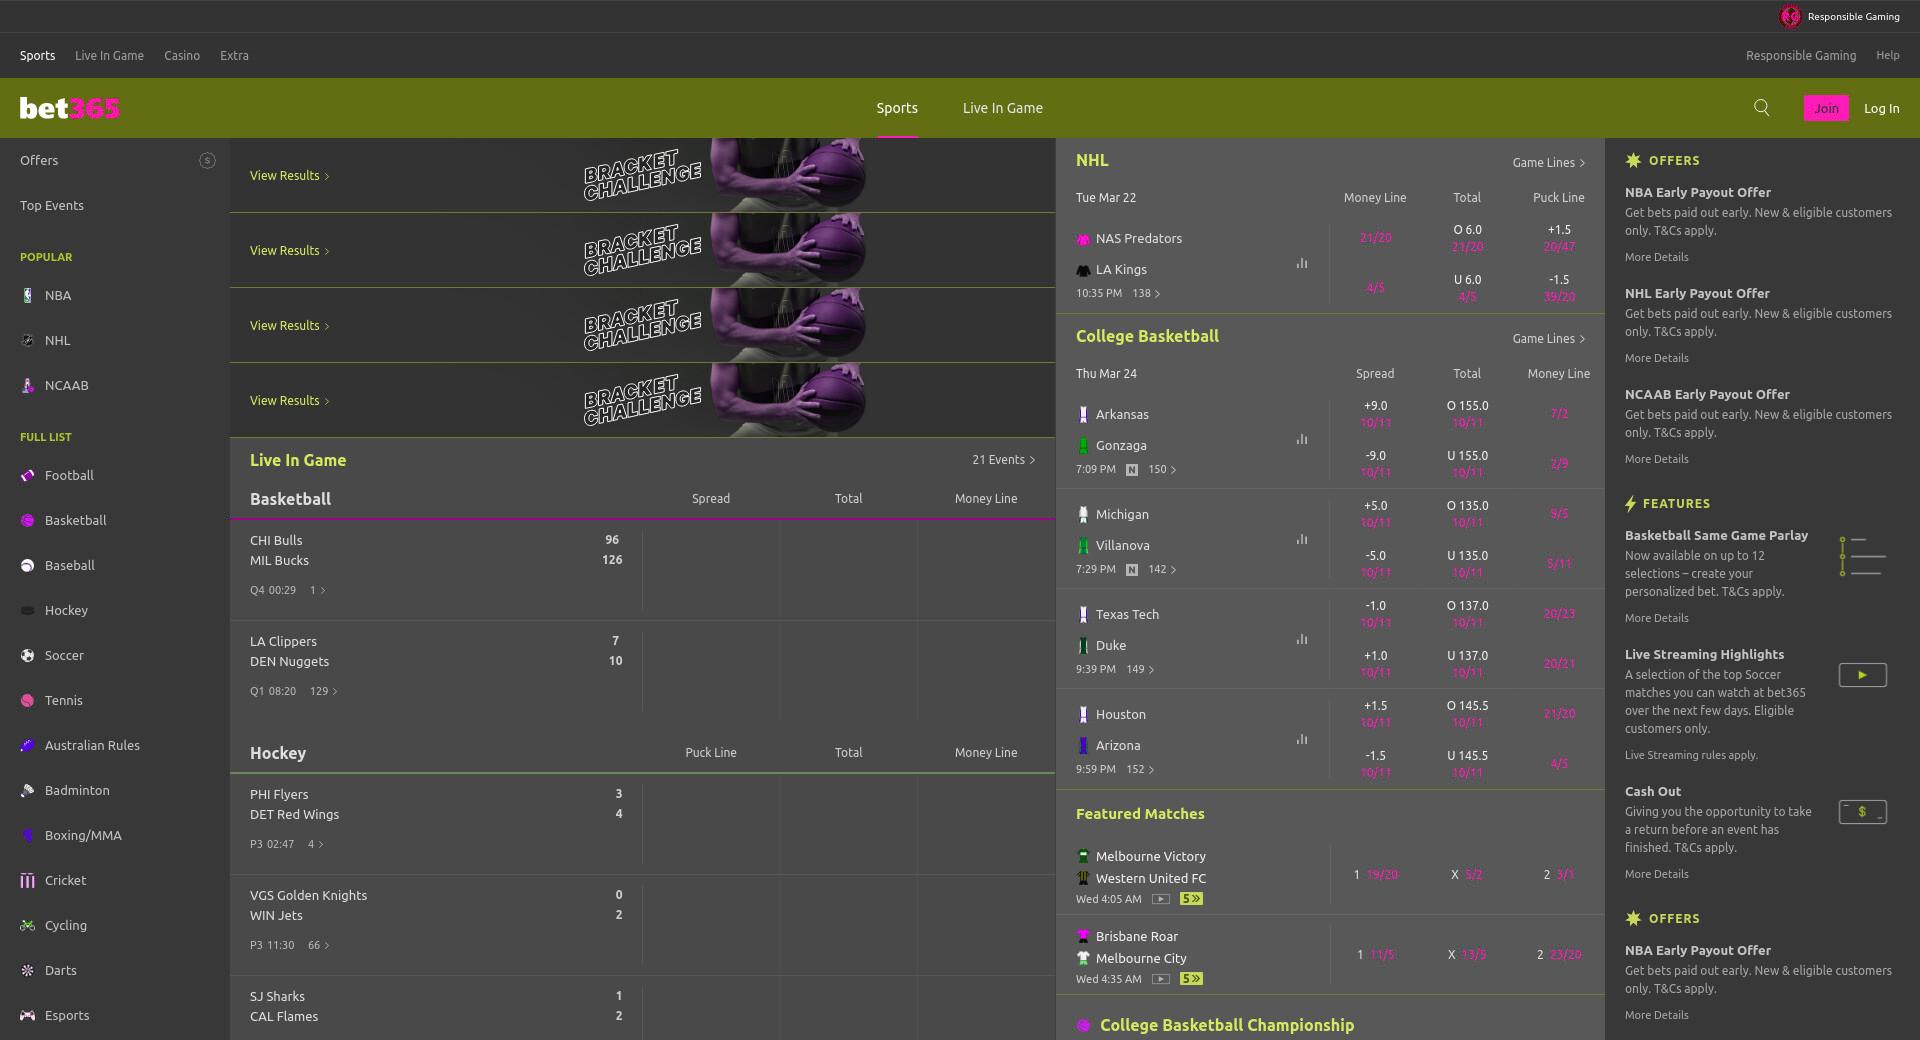1920x1040 pixels.
Task: Click Basketball Same Game Parlay icon
Action: (x=1862, y=556)
